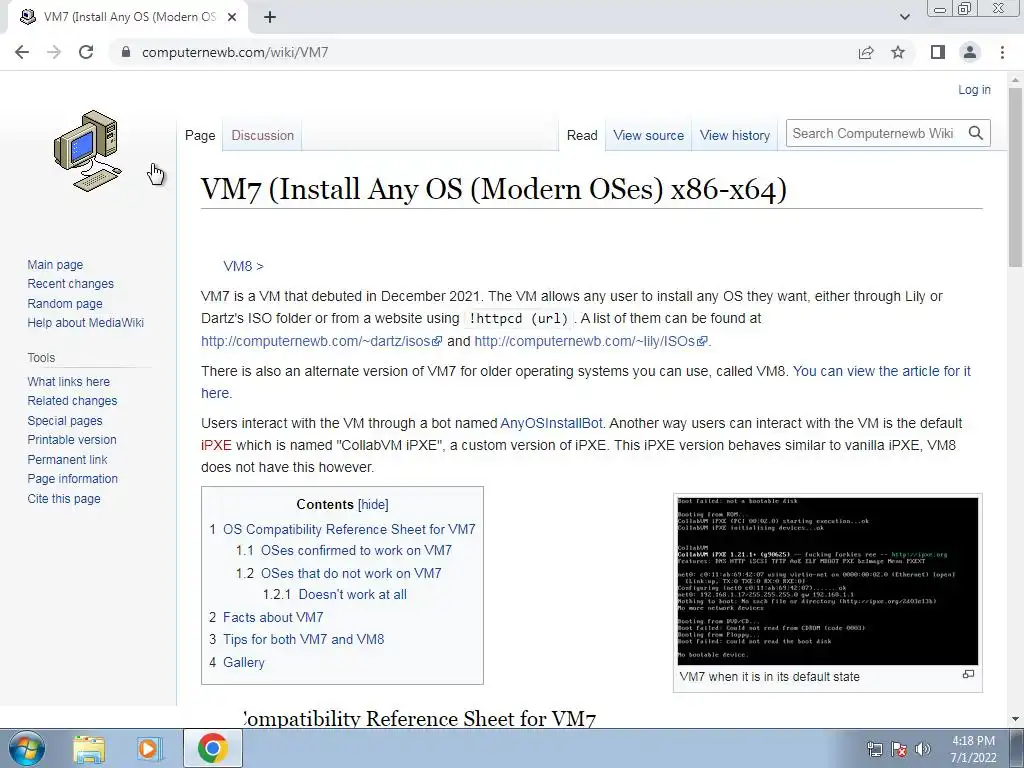1024x768 pixels.
Task: Jump to OSes confirmed to work on VM7
Action: [357, 551]
